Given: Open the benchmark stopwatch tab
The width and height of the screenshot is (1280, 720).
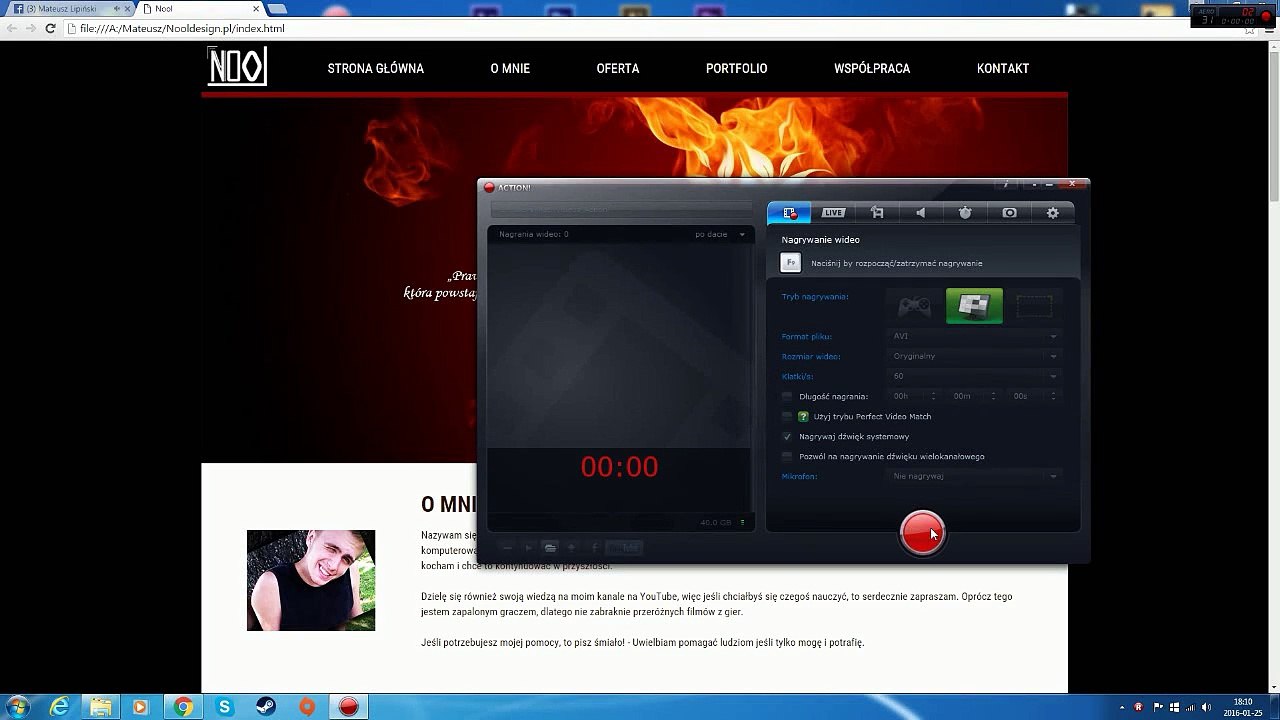Looking at the screenshot, I should click(965, 212).
